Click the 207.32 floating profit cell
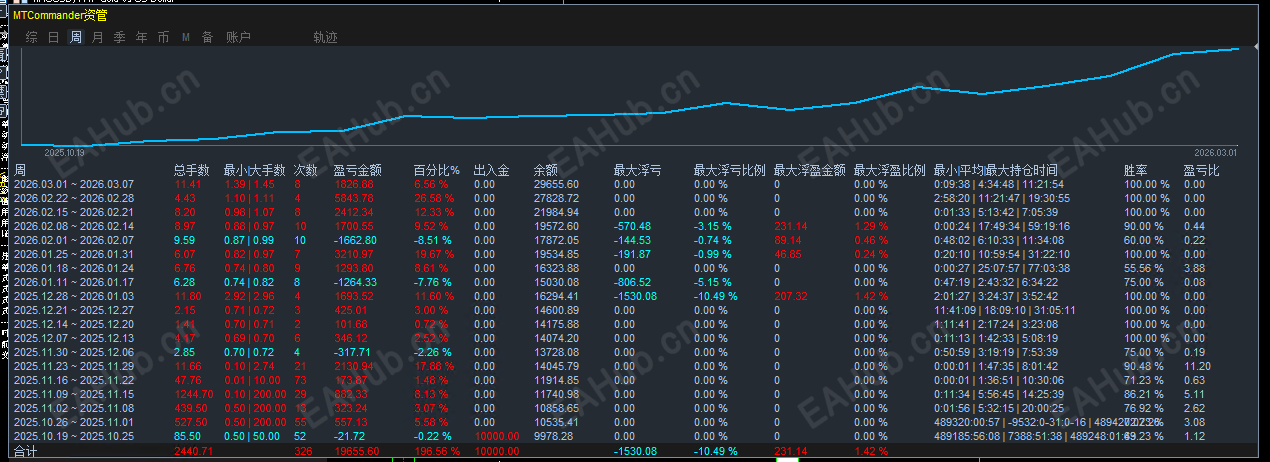Image resolution: width=1270 pixels, height=462 pixels. (790, 296)
